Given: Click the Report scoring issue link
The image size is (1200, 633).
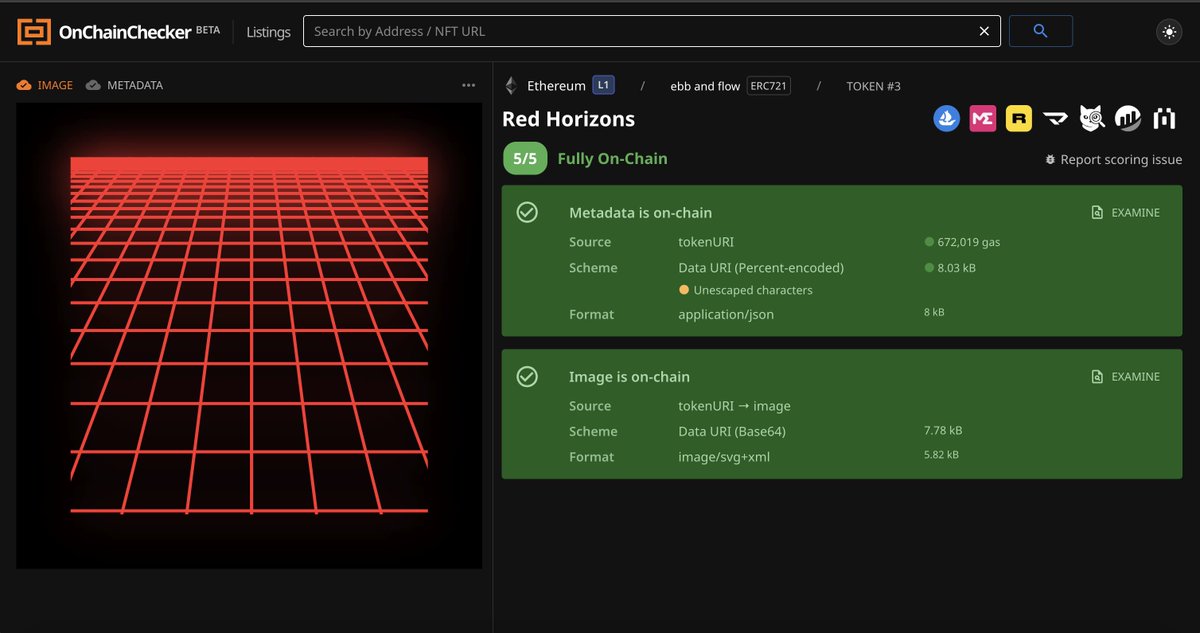Looking at the screenshot, I should [x=1121, y=159].
